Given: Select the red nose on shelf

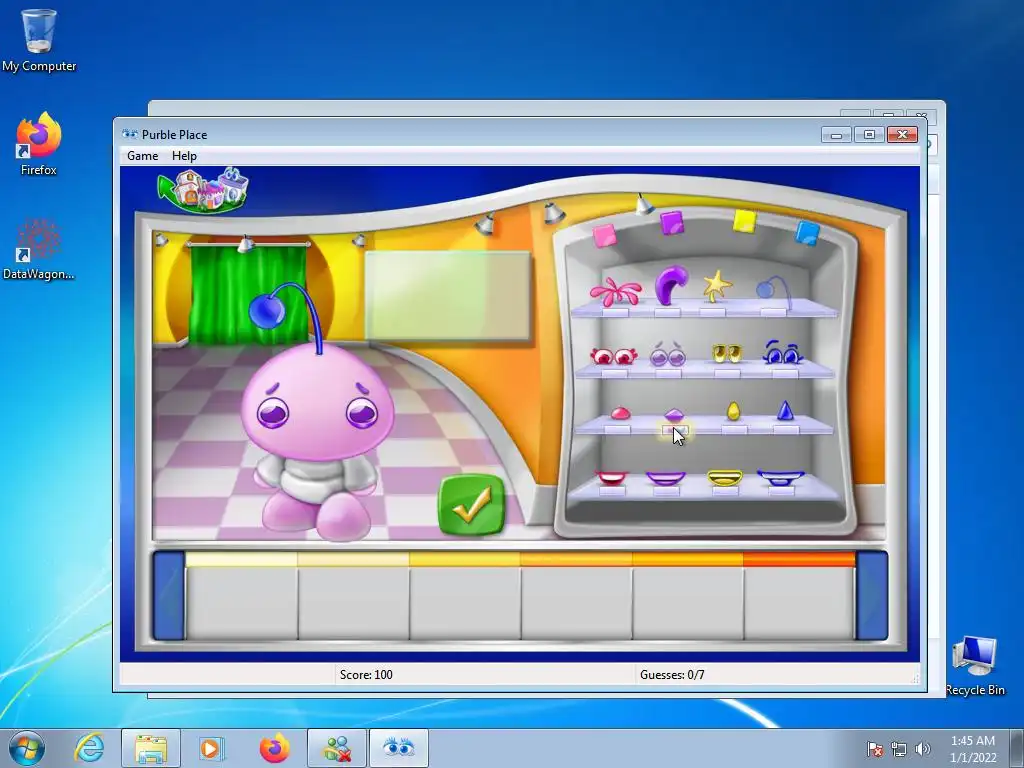Looking at the screenshot, I should click(620, 413).
